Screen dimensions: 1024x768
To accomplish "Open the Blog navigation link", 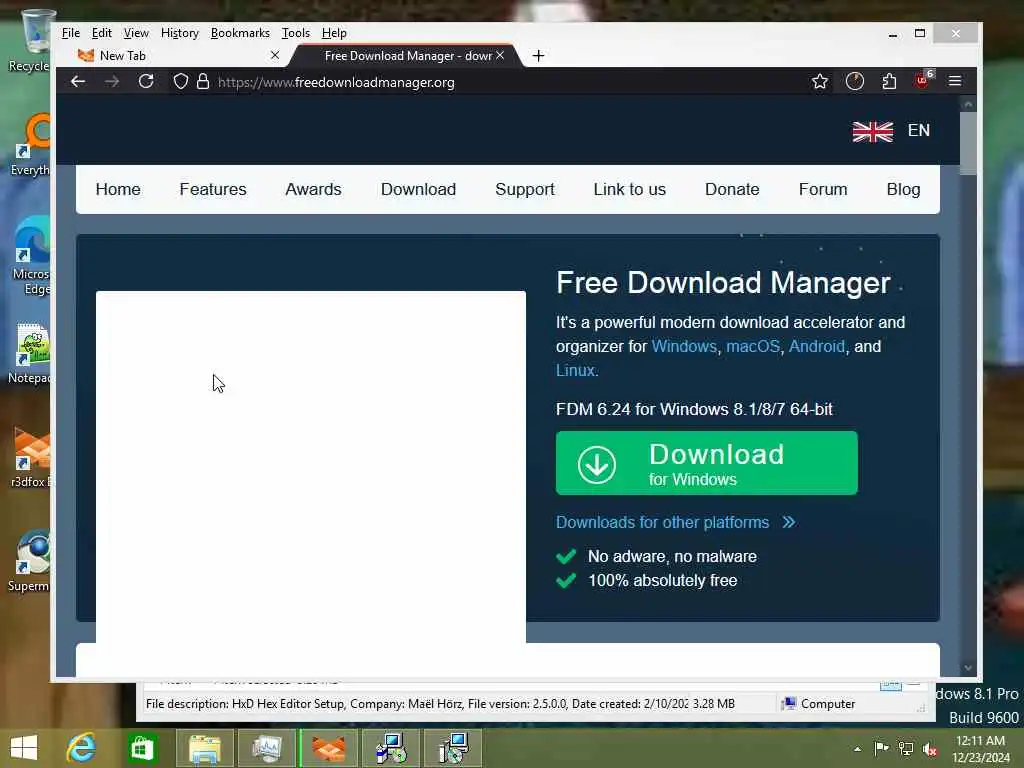I will 903,189.
